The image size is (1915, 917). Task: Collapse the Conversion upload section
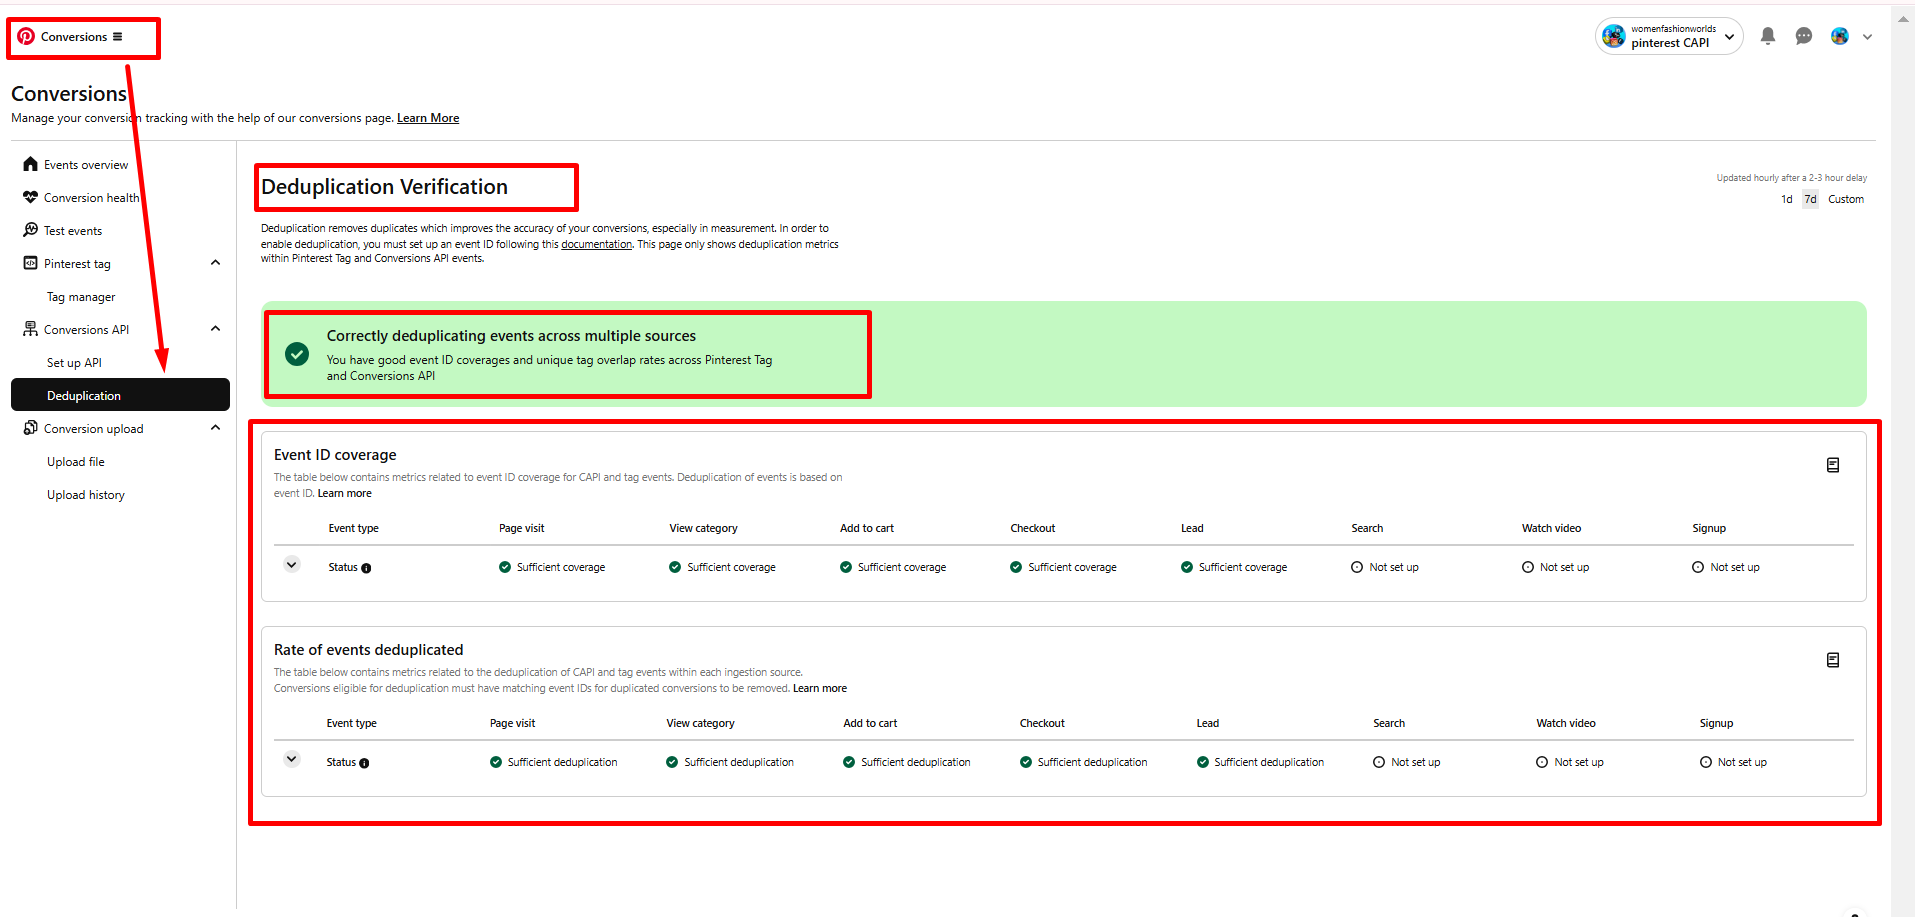[x=215, y=428]
